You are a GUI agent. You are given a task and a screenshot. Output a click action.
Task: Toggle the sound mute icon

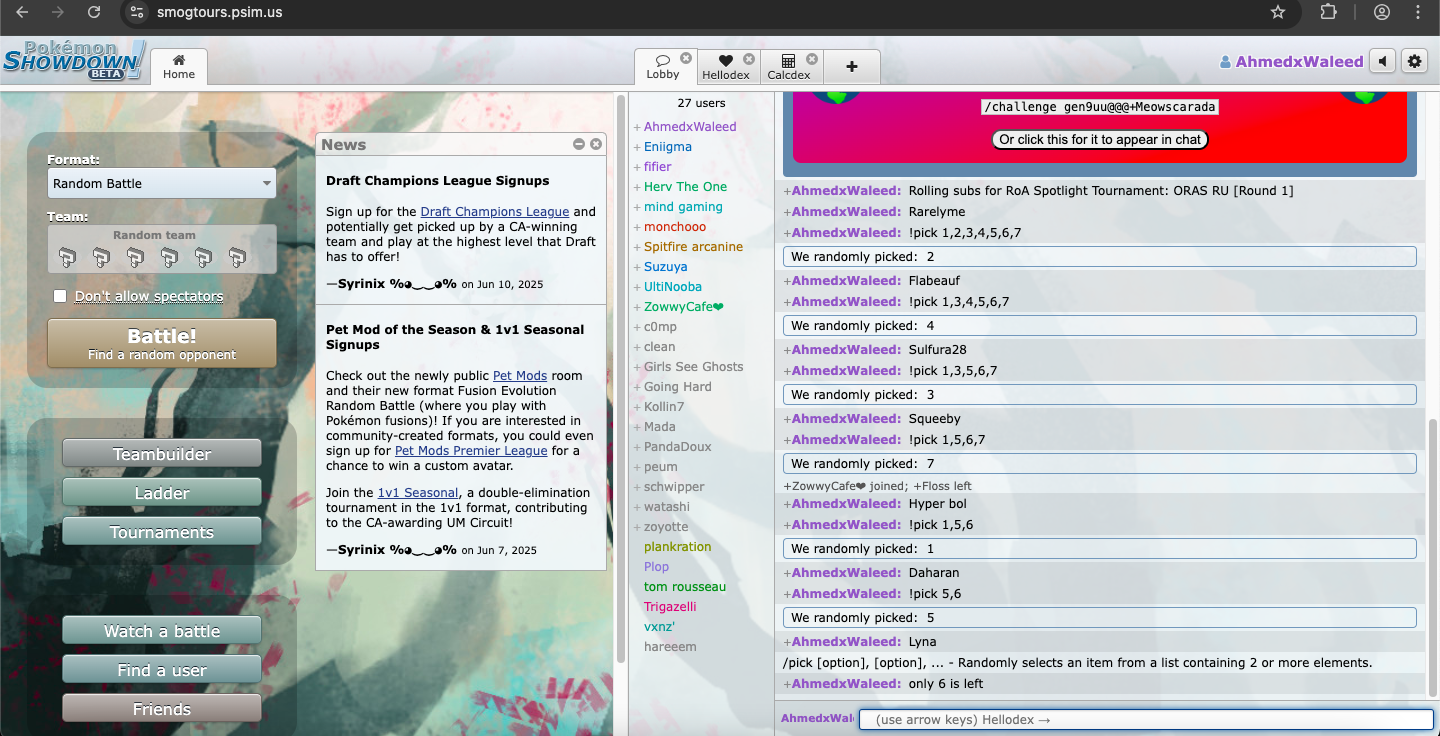tap(1382, 62)
